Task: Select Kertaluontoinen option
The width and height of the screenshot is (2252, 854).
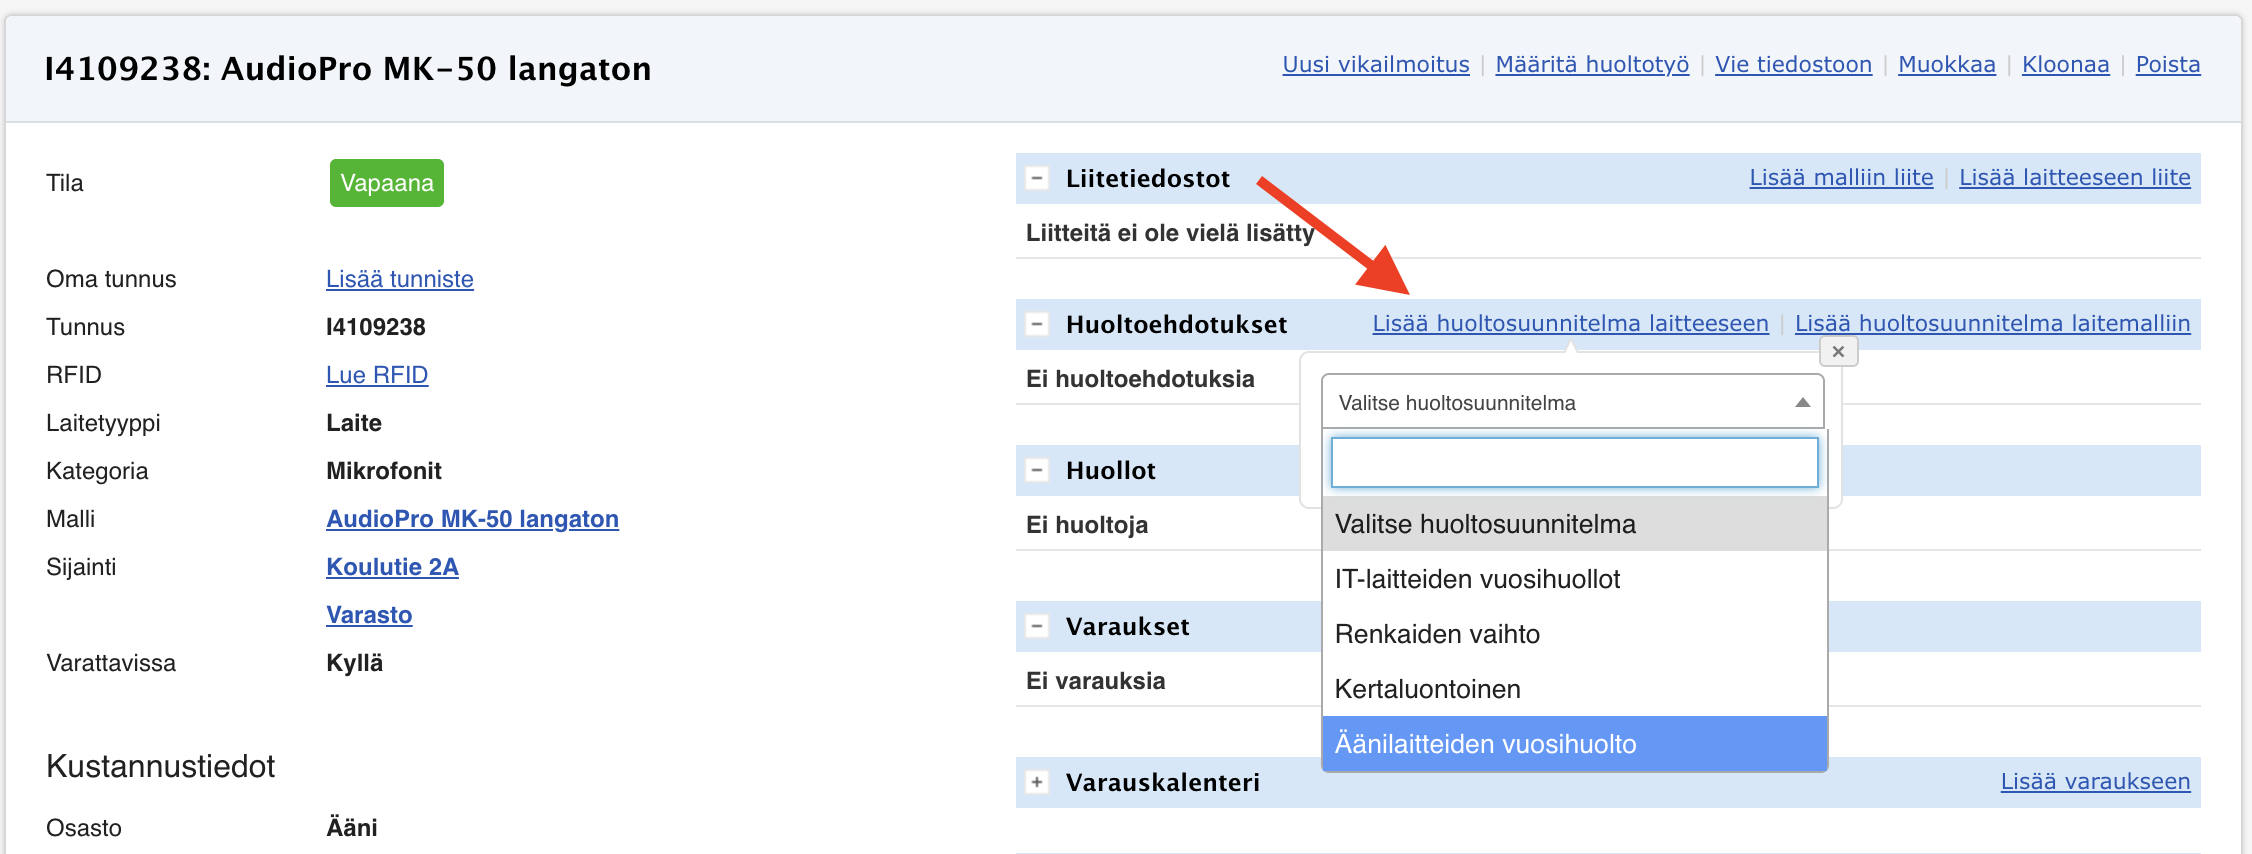Action: click(x=1574, y=689)
